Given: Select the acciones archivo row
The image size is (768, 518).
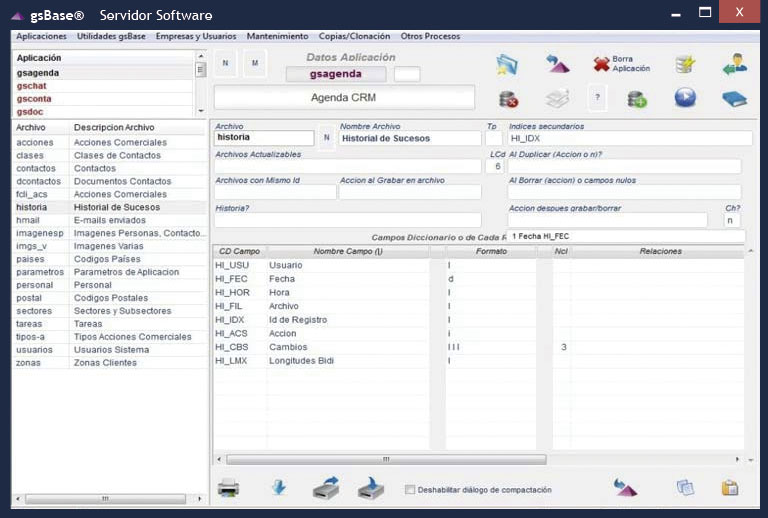Looking at the screenshot, I should 110,142.
